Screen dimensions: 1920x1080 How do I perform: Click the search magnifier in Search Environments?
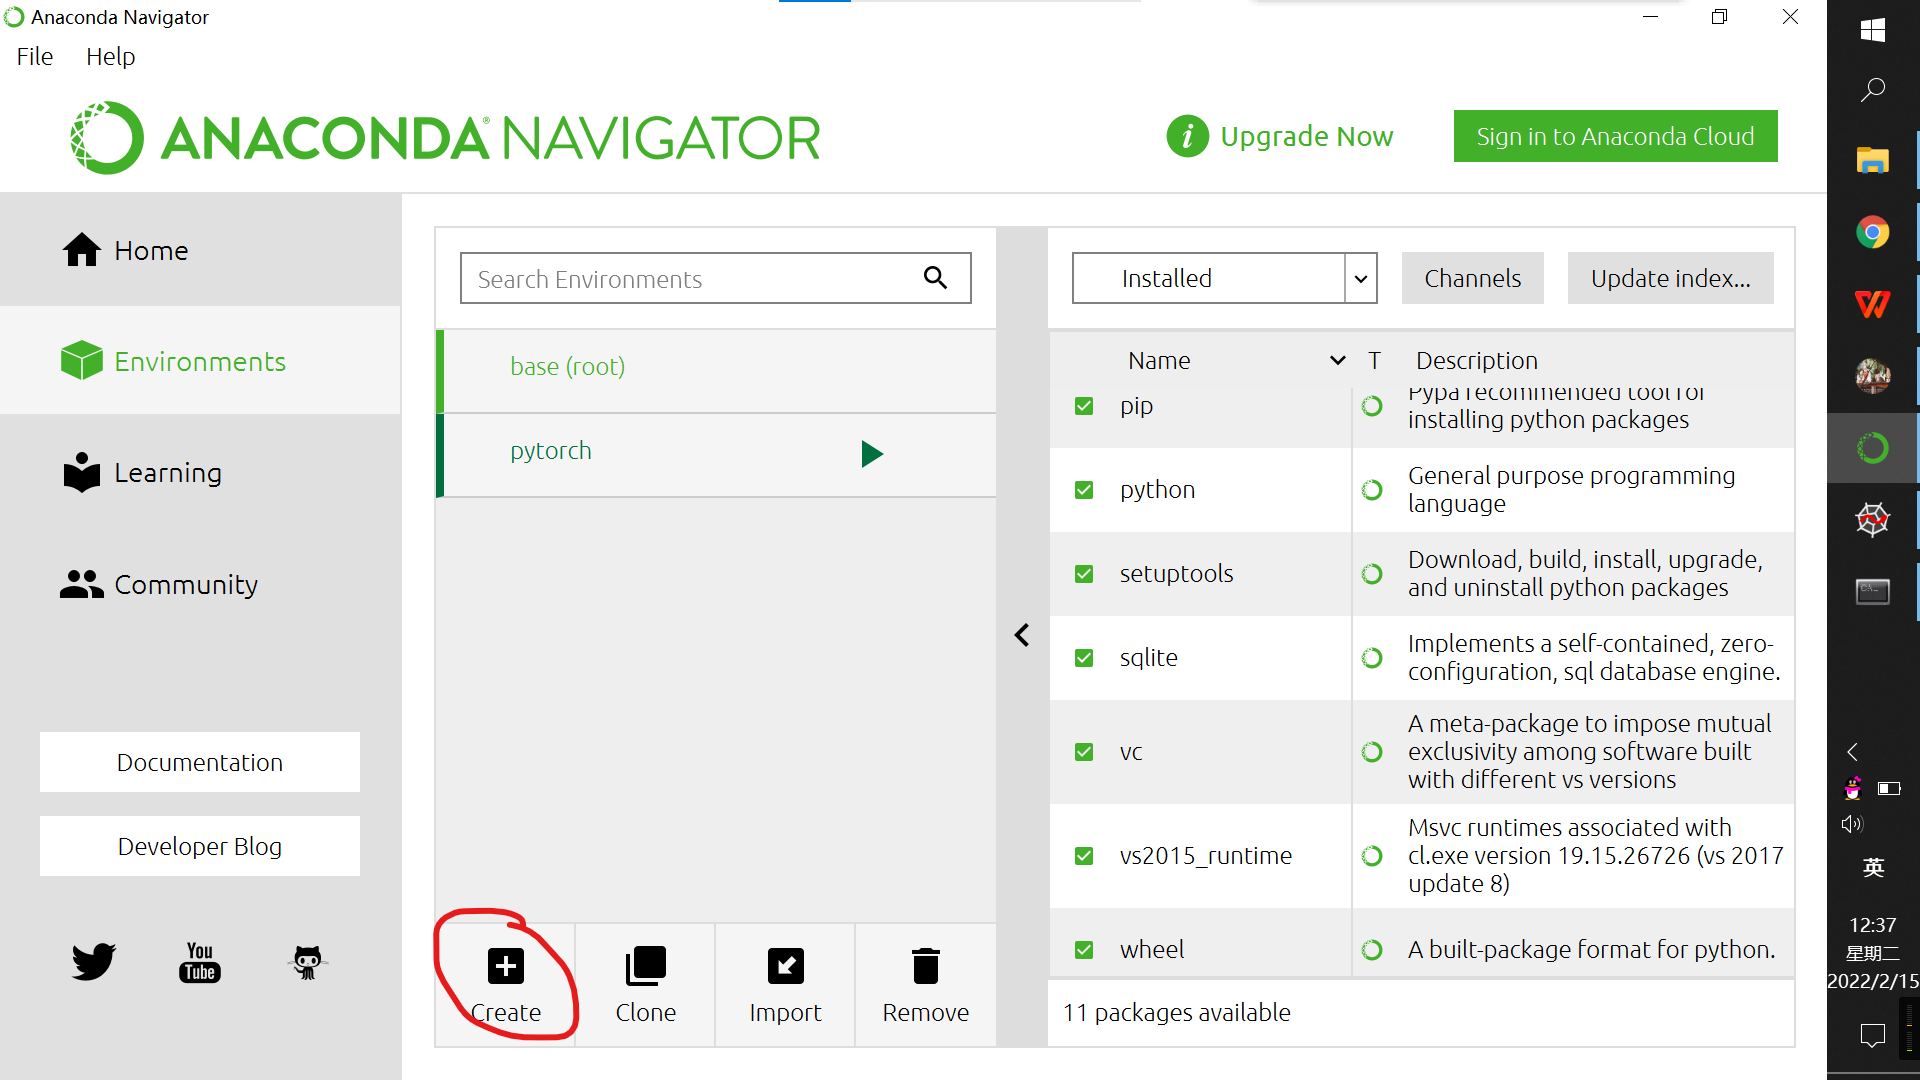pyautogui.click(x=935, y=278)
